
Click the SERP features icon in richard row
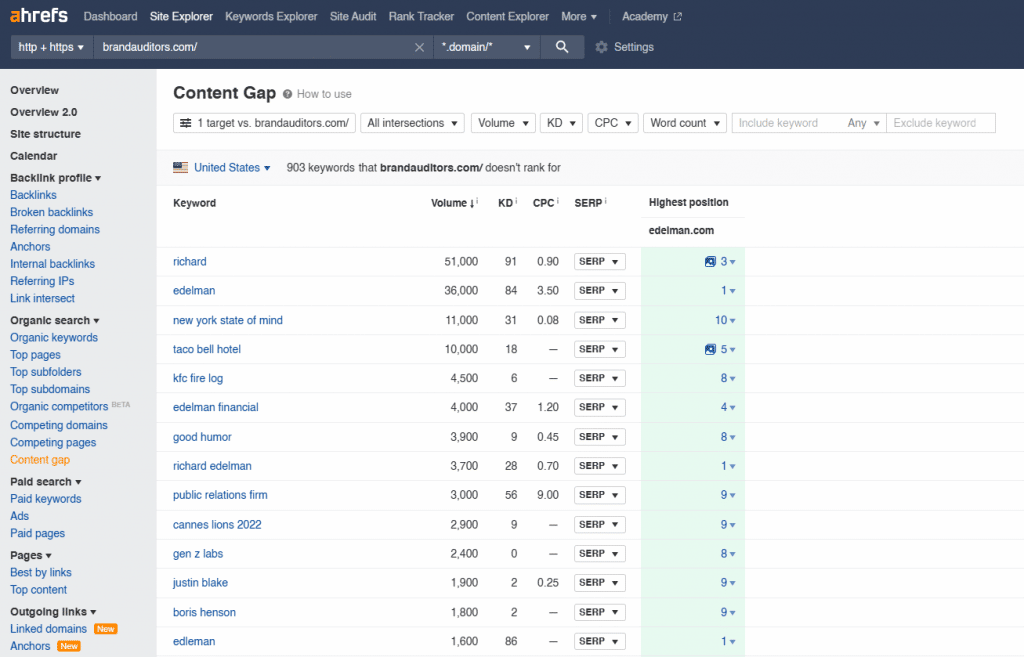pos(710,262)
